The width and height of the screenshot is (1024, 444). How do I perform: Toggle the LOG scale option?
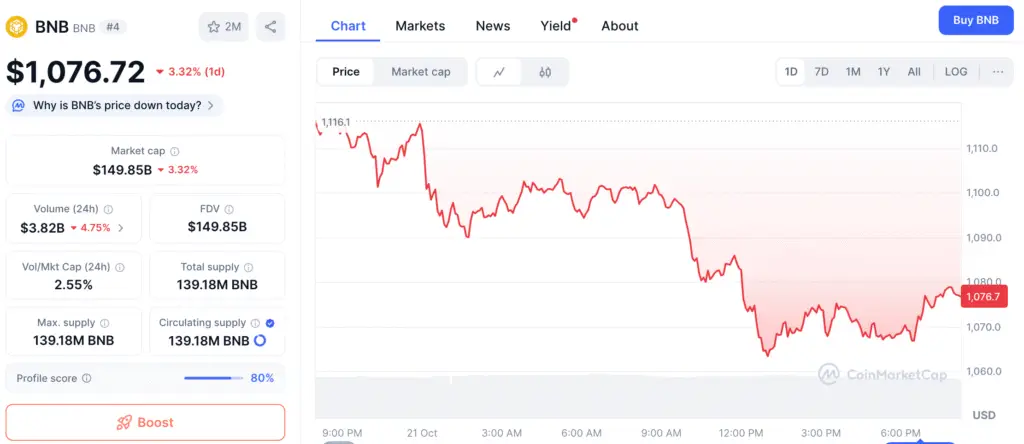pyautogui.click(x=956, y=72)
